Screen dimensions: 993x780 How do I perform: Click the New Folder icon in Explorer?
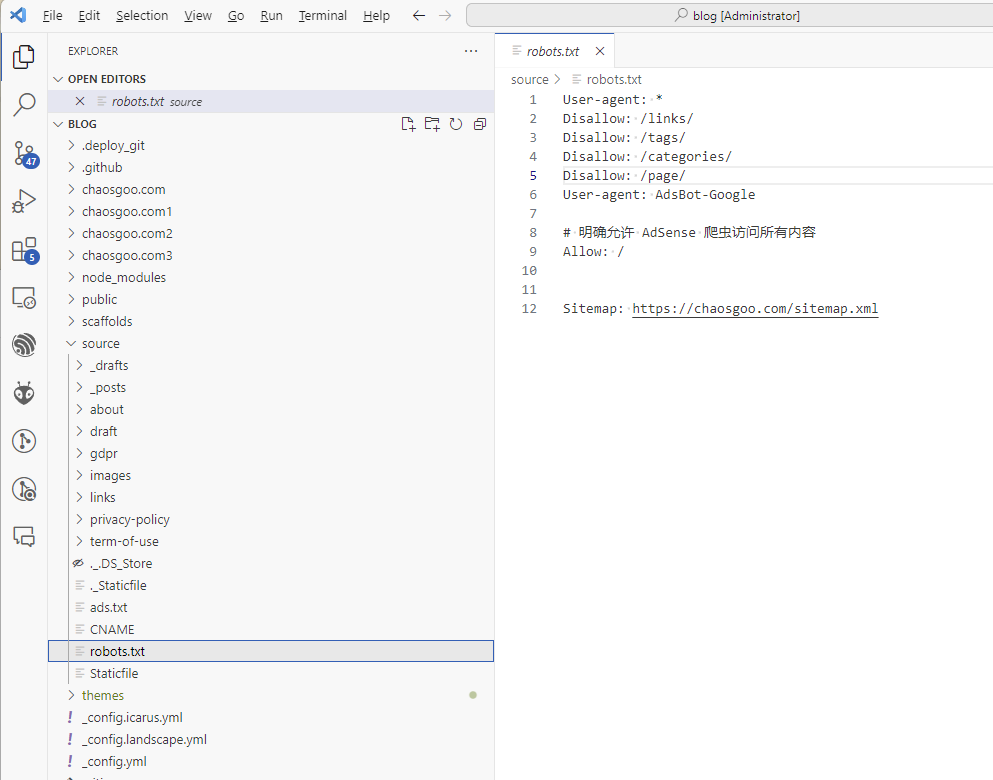(432, 124)
